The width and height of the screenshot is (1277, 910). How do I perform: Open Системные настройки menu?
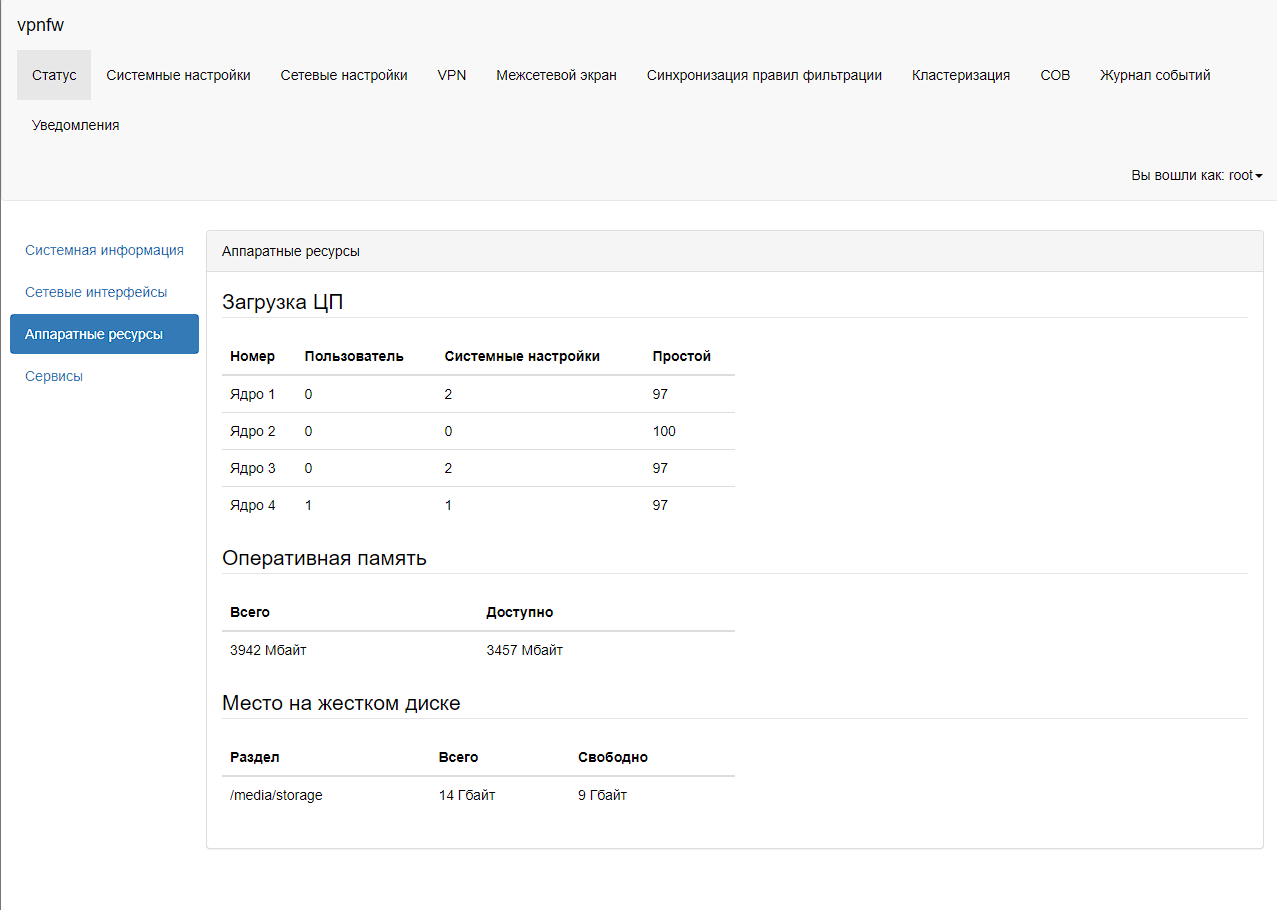pos(178,75)
